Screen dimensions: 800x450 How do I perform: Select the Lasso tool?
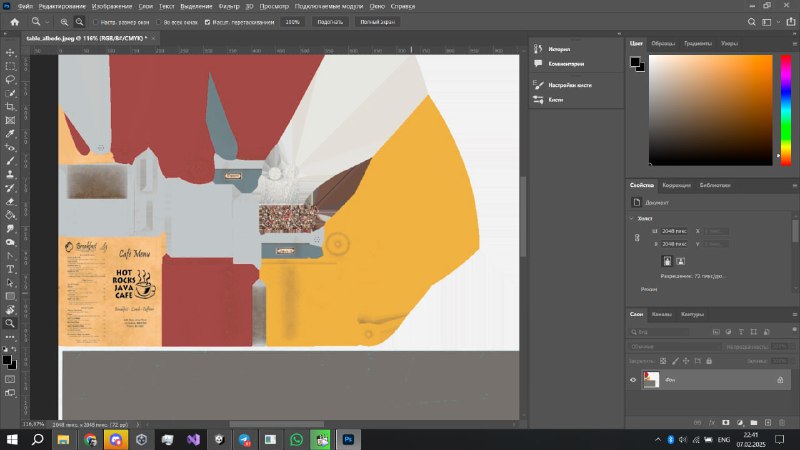coord(10,80)
